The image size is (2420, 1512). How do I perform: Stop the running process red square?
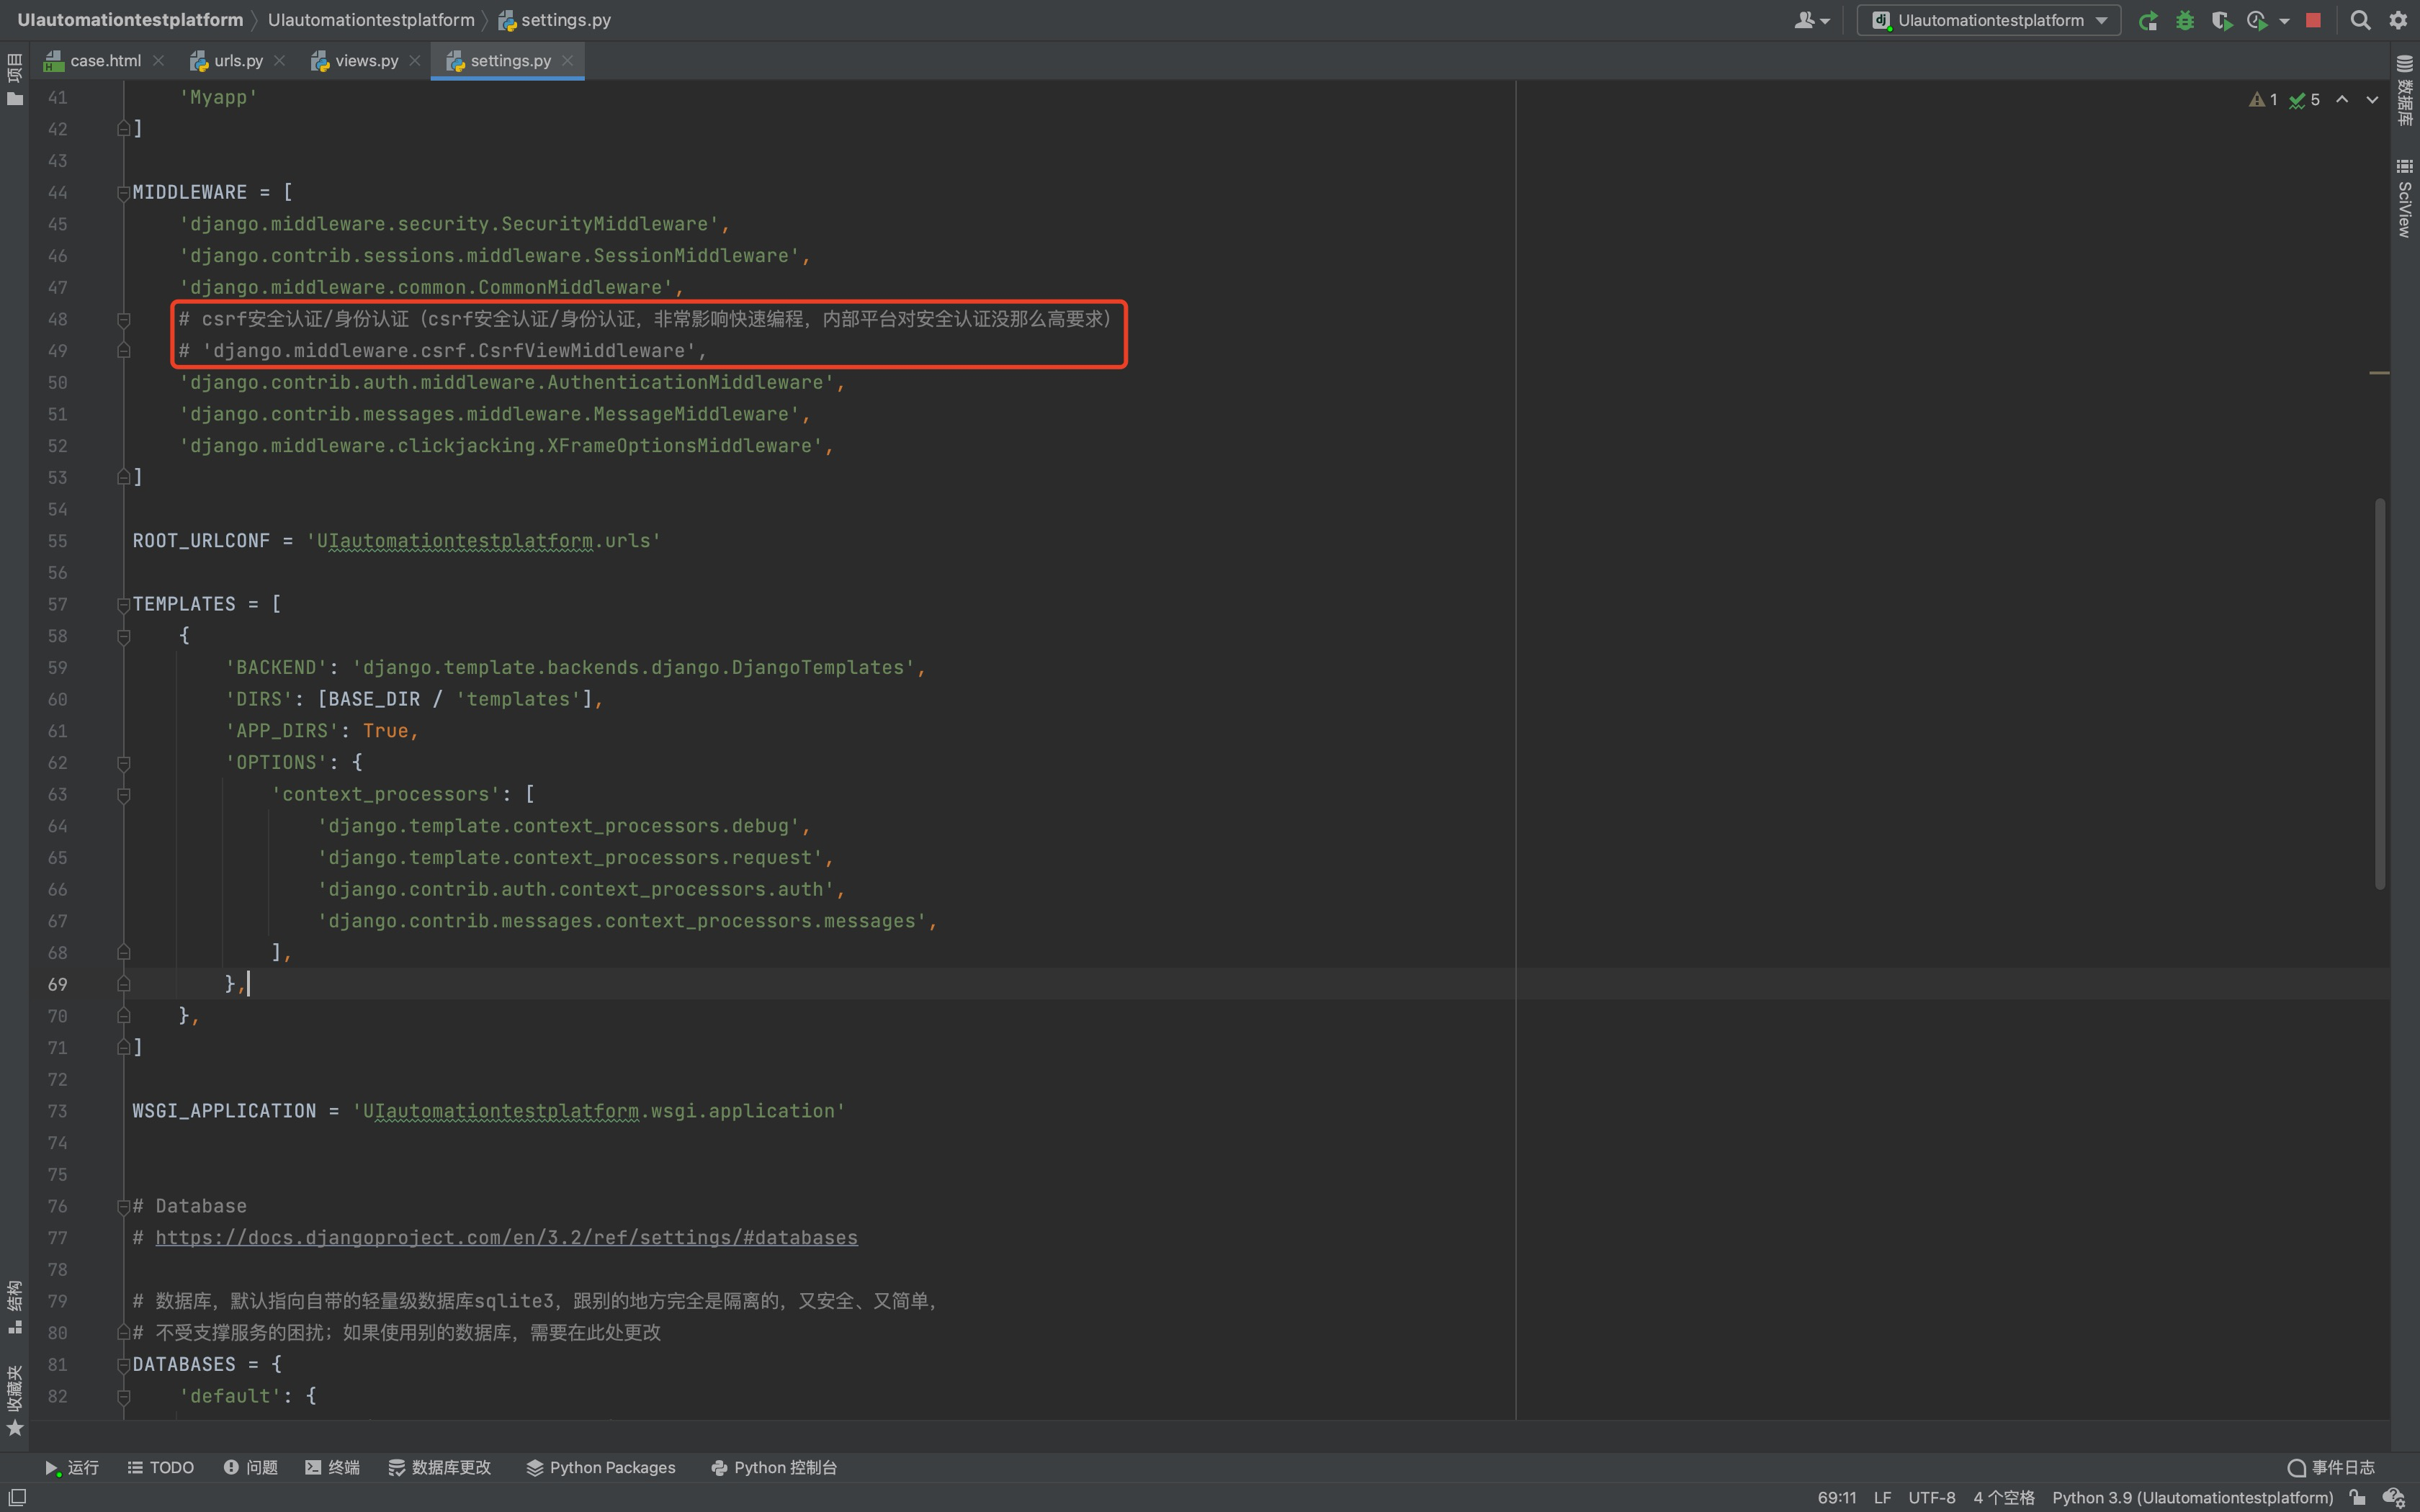pos(2313,20)
